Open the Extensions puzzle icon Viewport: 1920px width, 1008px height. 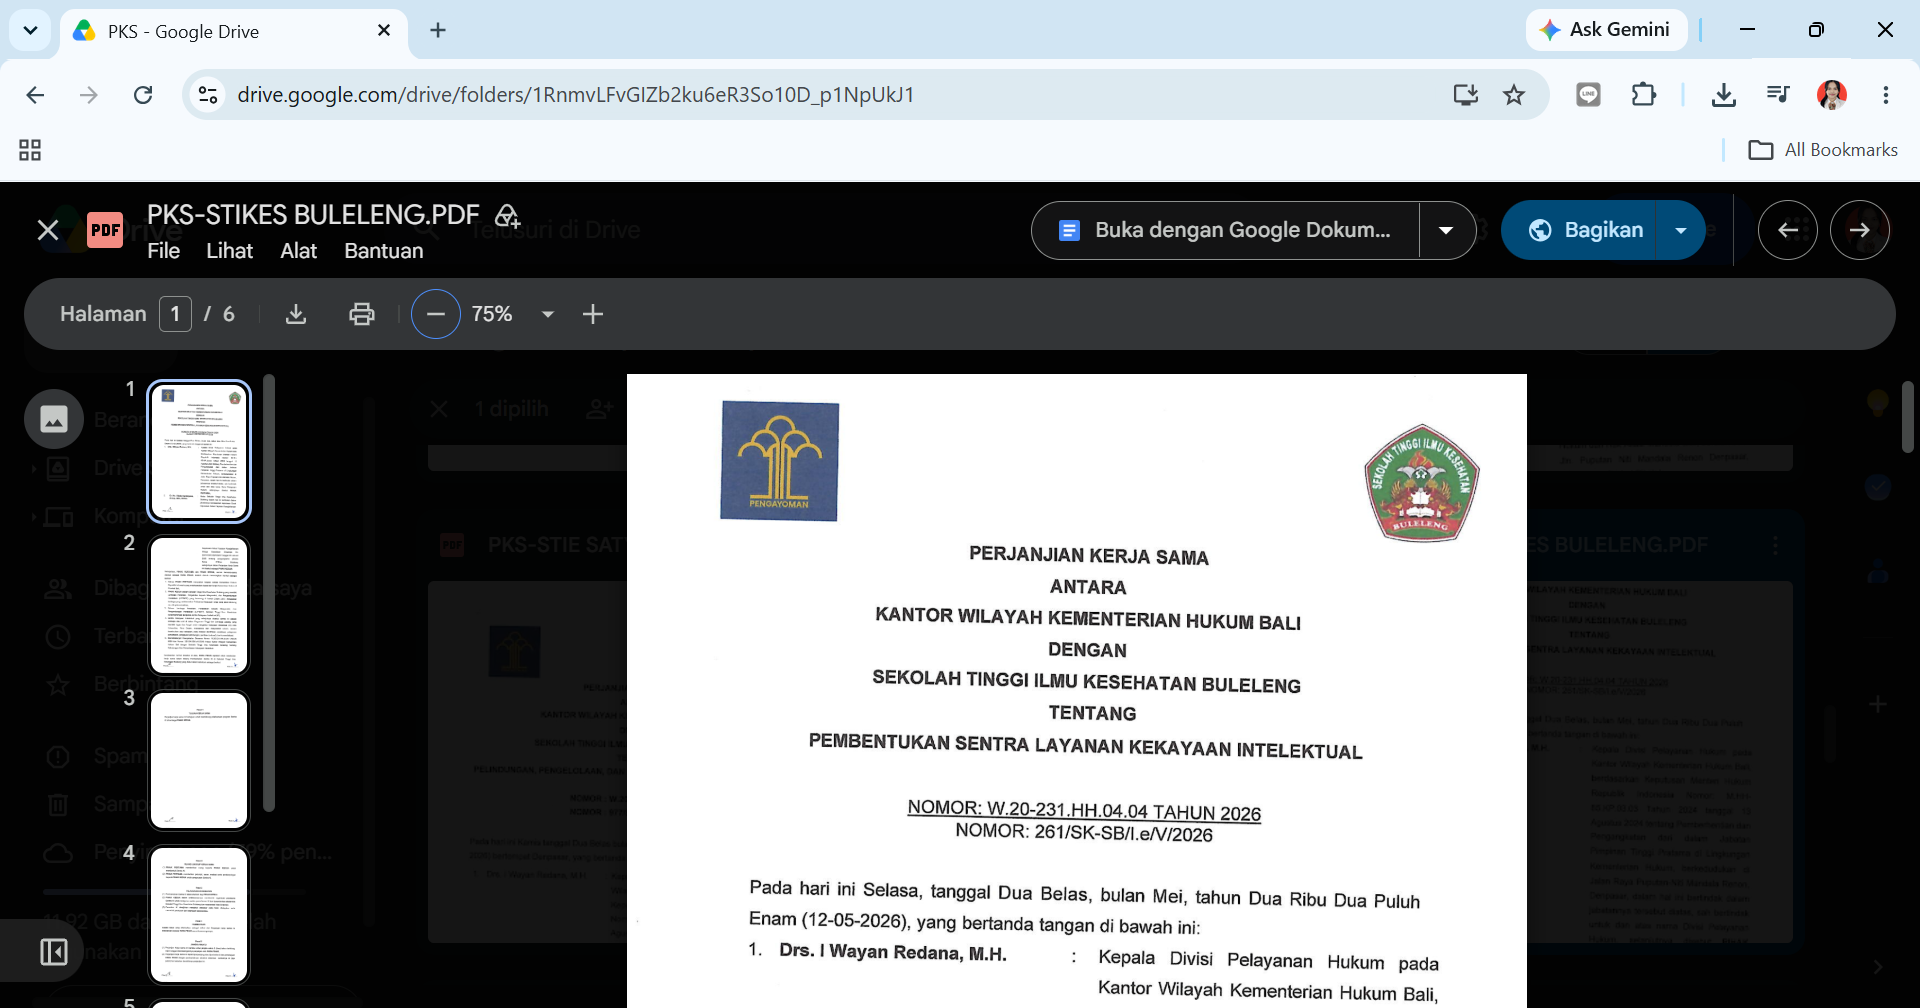point(1643,95)
